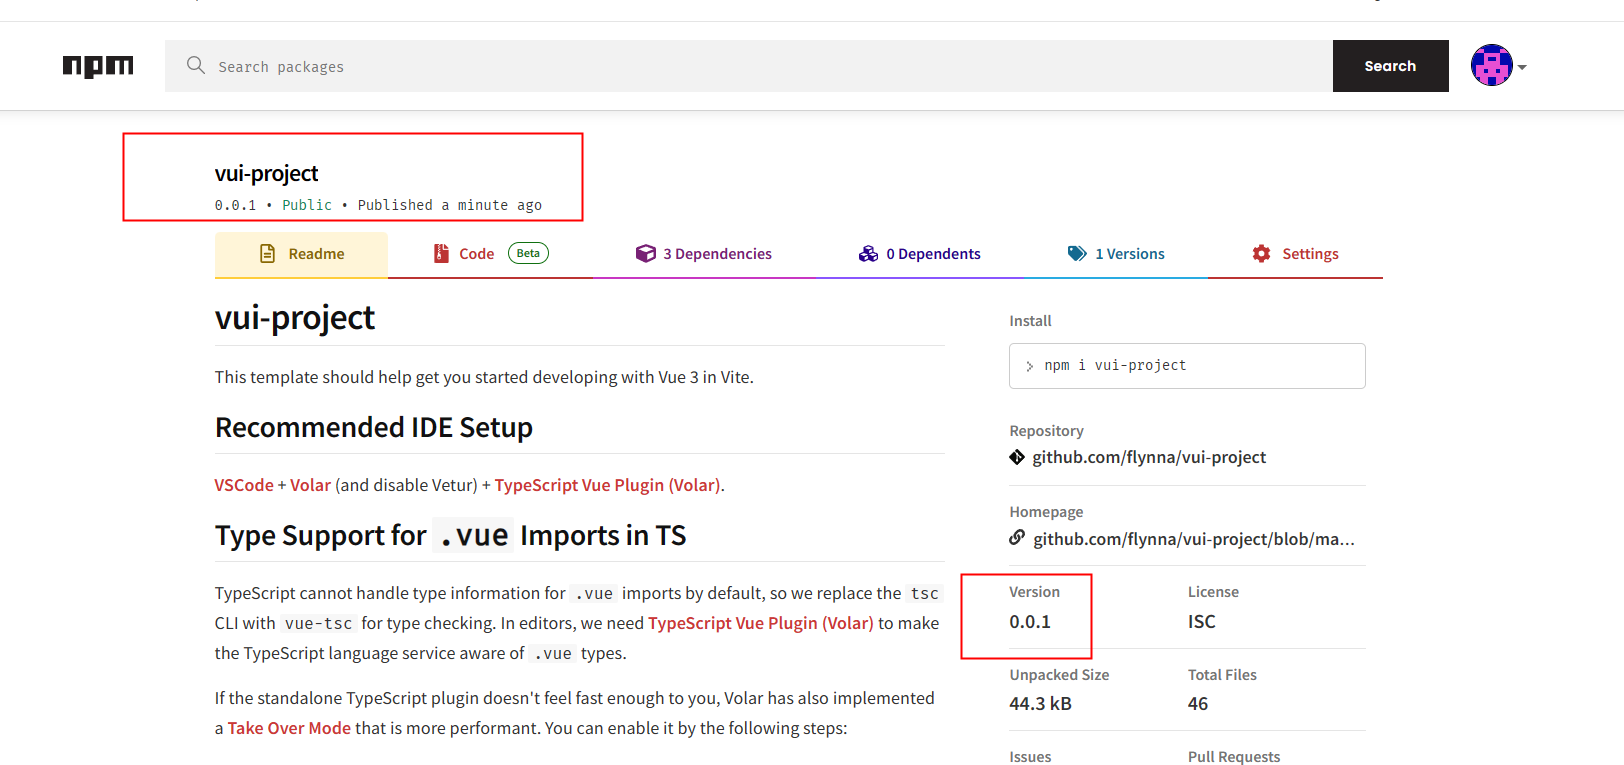
Task: Click the vui-project readme heading
Action: point(295,317)
